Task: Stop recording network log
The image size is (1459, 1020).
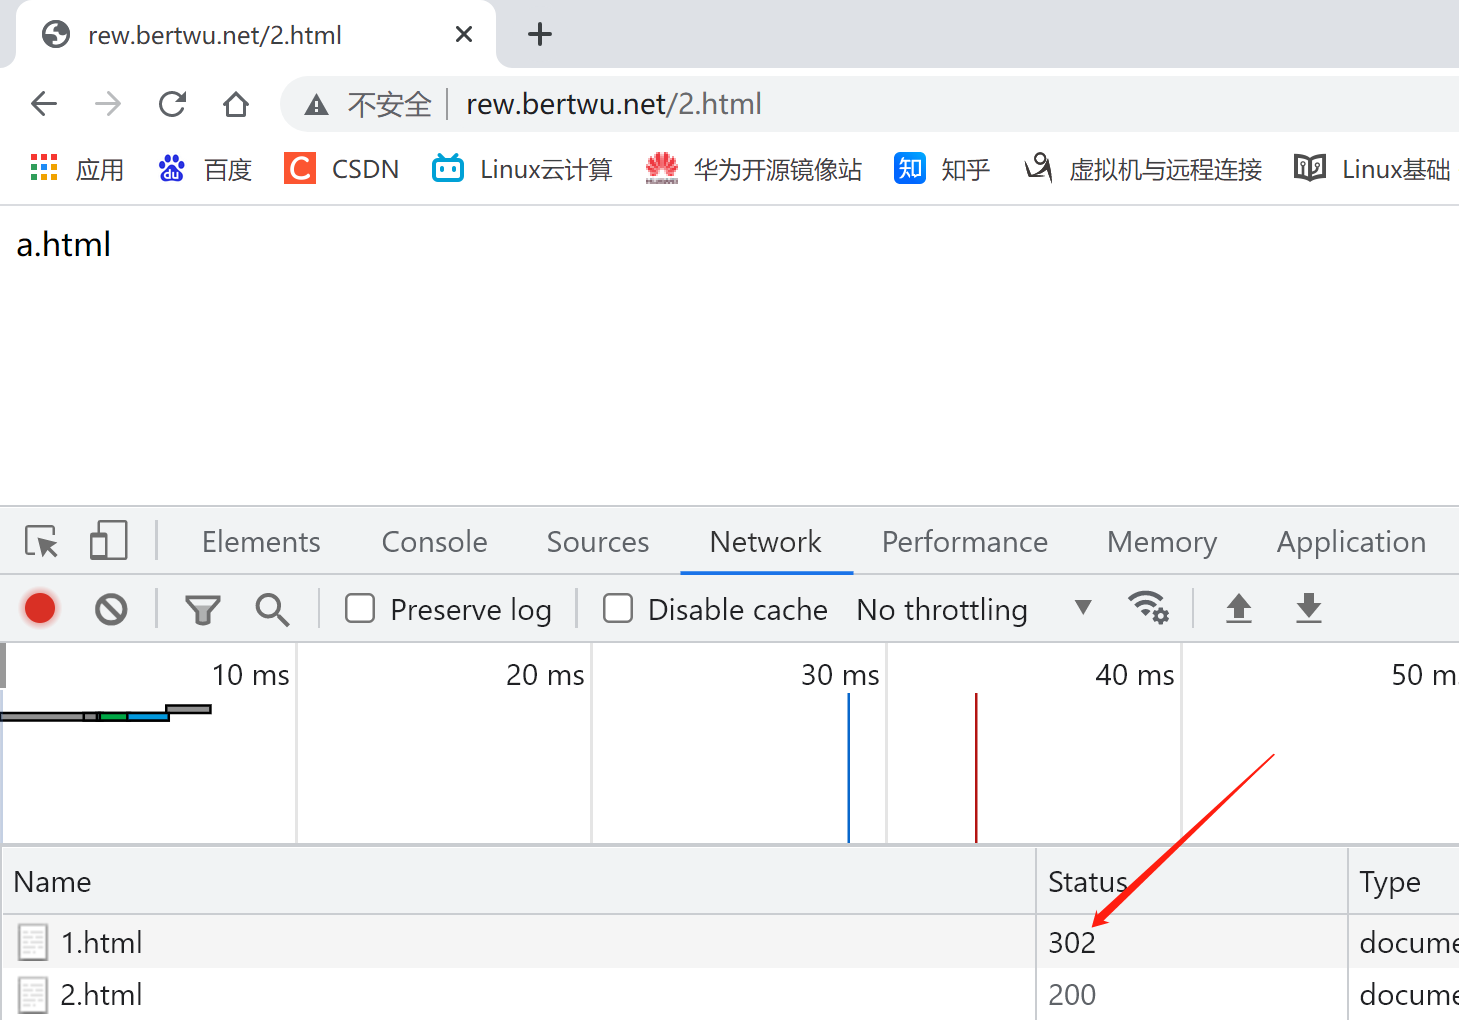Action: pos(40,608)
